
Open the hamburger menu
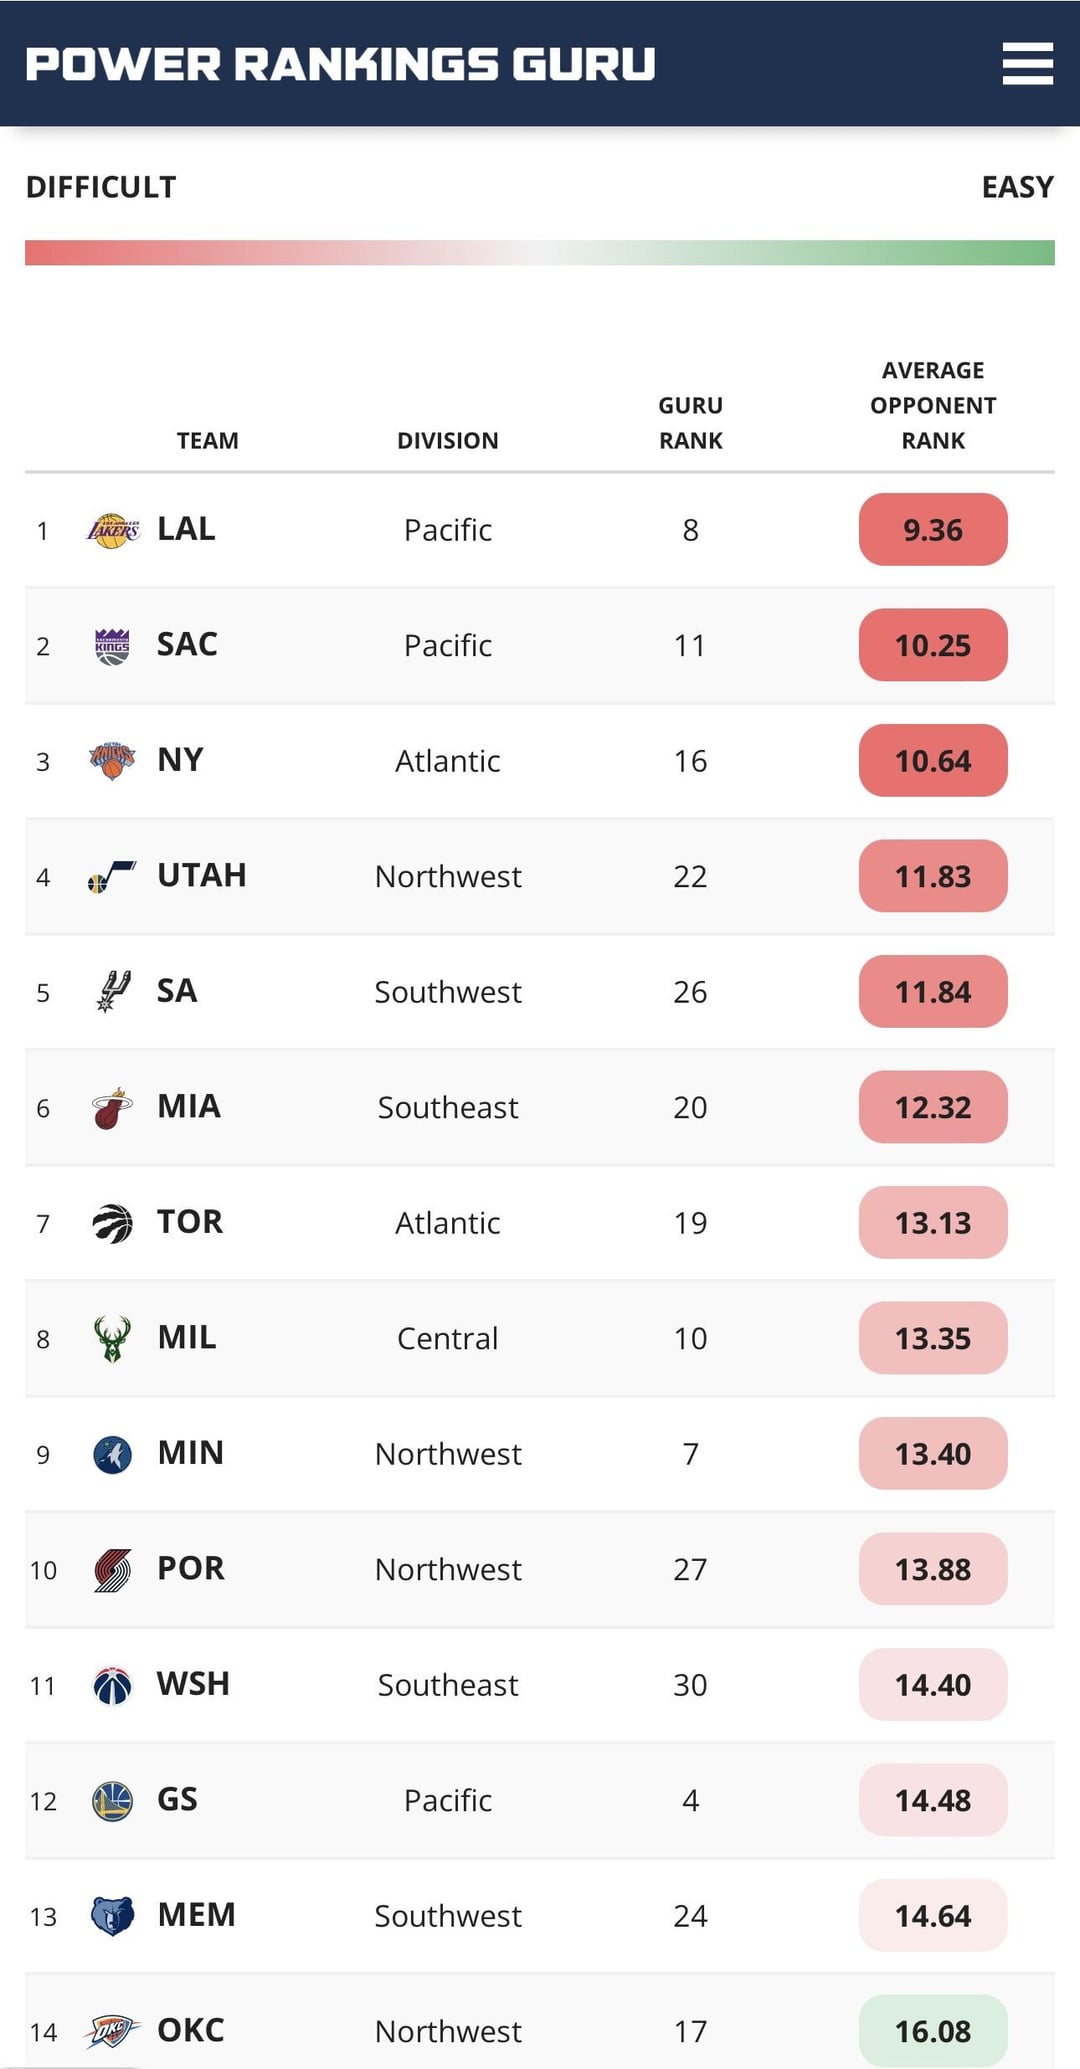[1027, 64]
